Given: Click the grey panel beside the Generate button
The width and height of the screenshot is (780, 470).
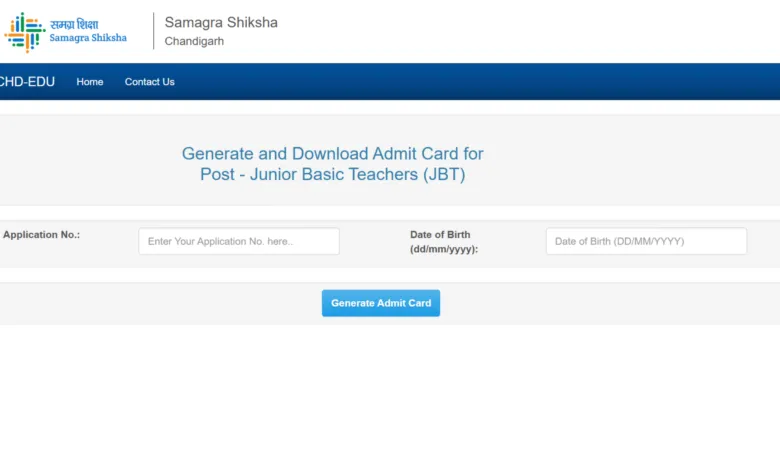Looking at the screenshot, I should (600, 303).
